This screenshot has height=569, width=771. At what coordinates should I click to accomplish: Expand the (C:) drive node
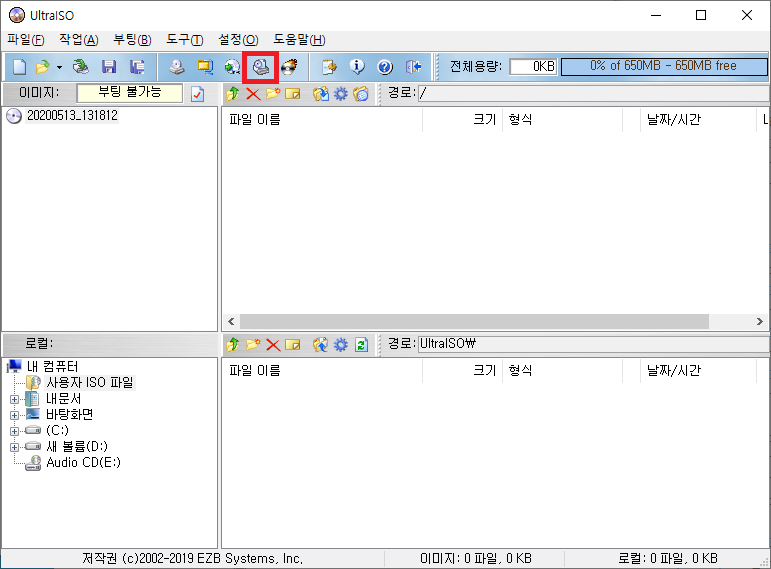(14, 431)
